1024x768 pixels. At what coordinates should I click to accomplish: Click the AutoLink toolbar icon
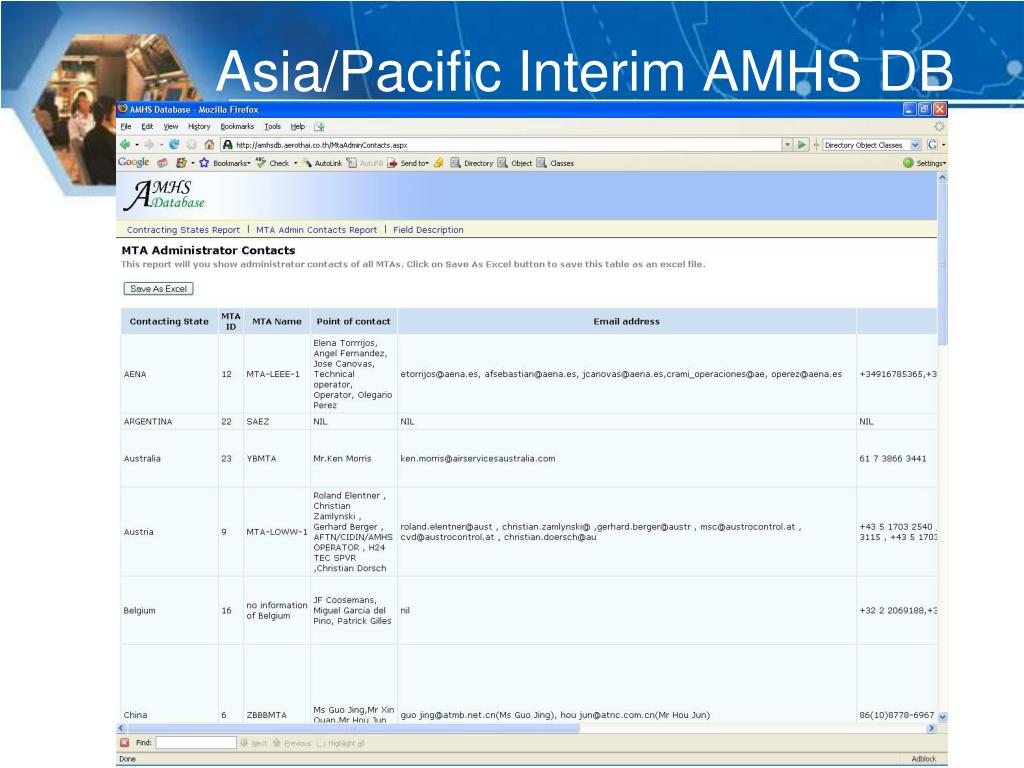tap(306, 163)
